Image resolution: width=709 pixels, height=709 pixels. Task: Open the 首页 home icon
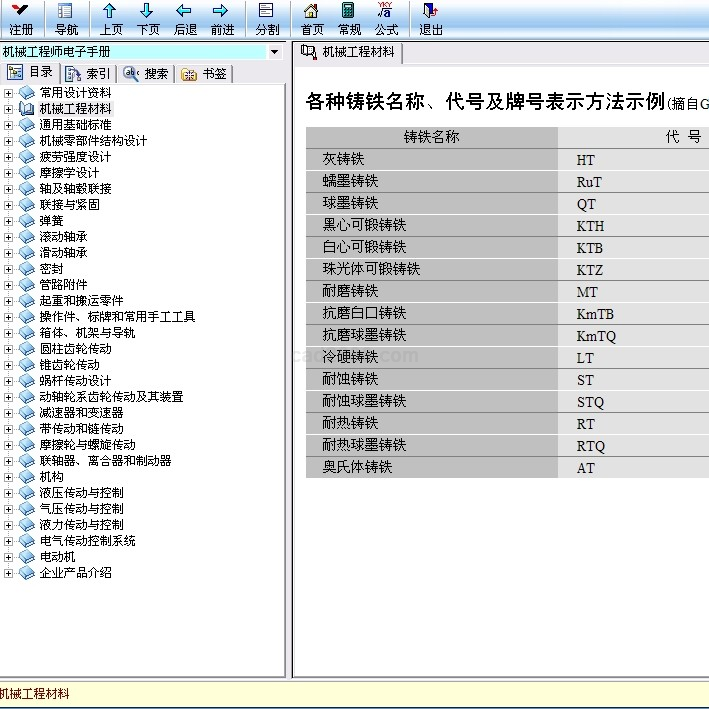pyautogui.click(x=312, y=18)
